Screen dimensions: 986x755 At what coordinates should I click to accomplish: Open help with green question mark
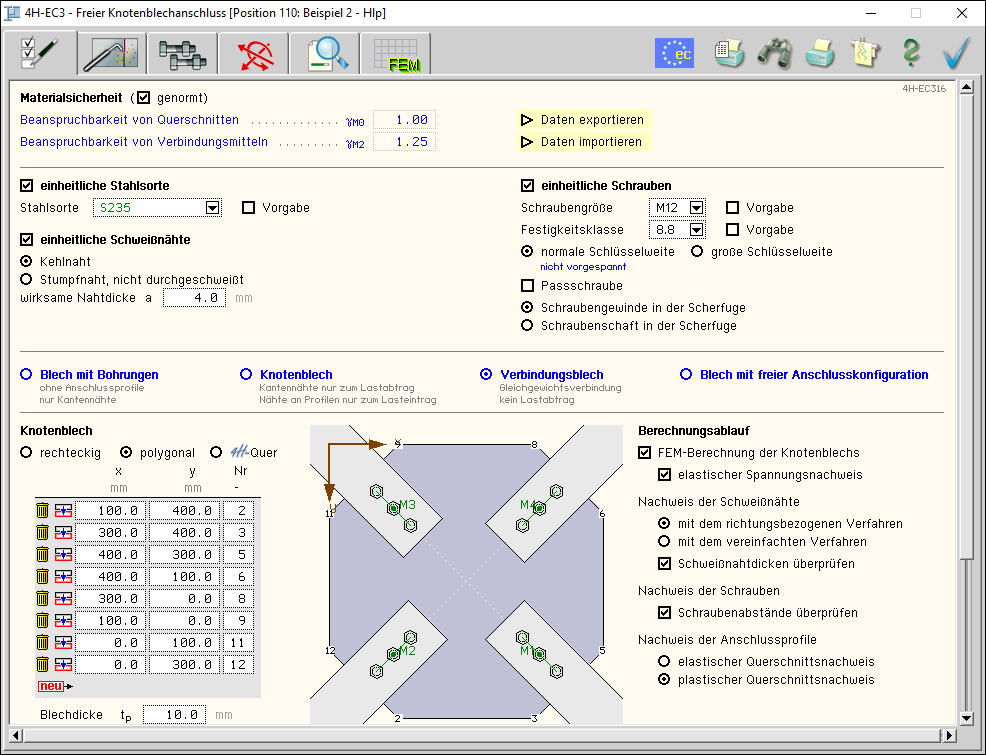[910, 53]
